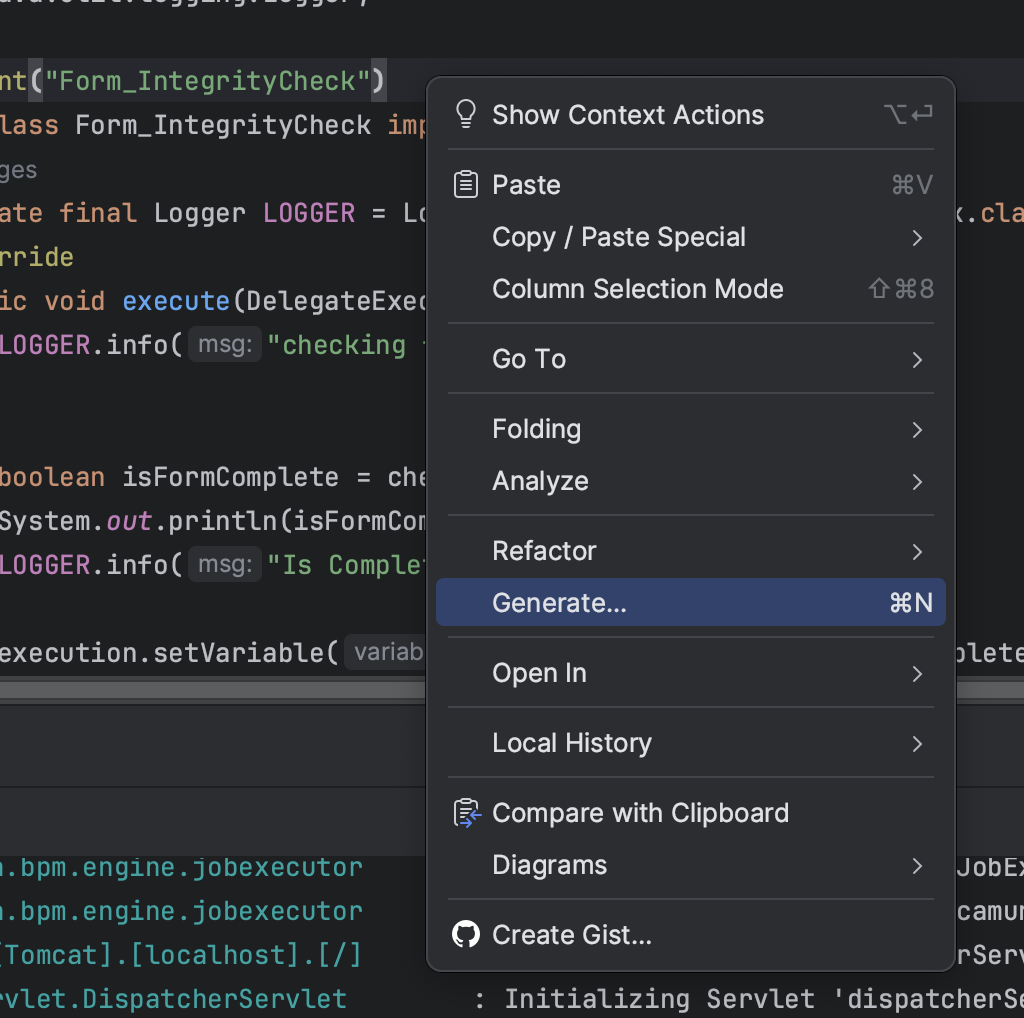Expand the Folding submenu chevron
Screen dimensions: 1024x1018
917,430
